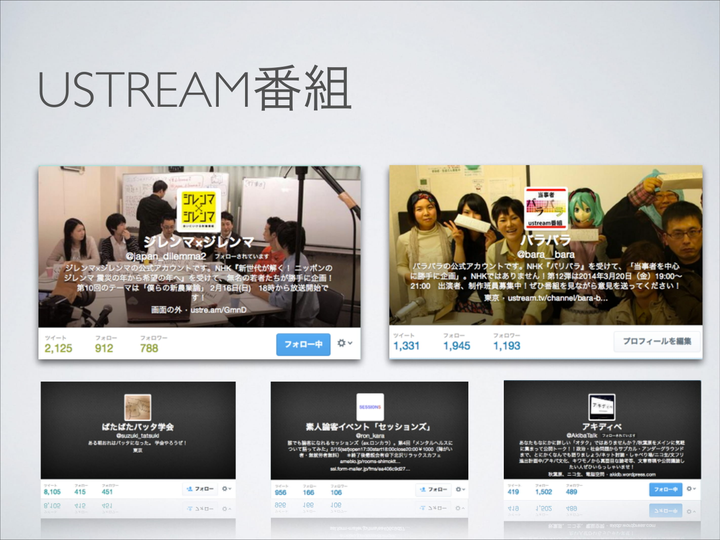Open the 451 followers count
720x540 pixels.
pyautogui.click(x=107, y=492)
